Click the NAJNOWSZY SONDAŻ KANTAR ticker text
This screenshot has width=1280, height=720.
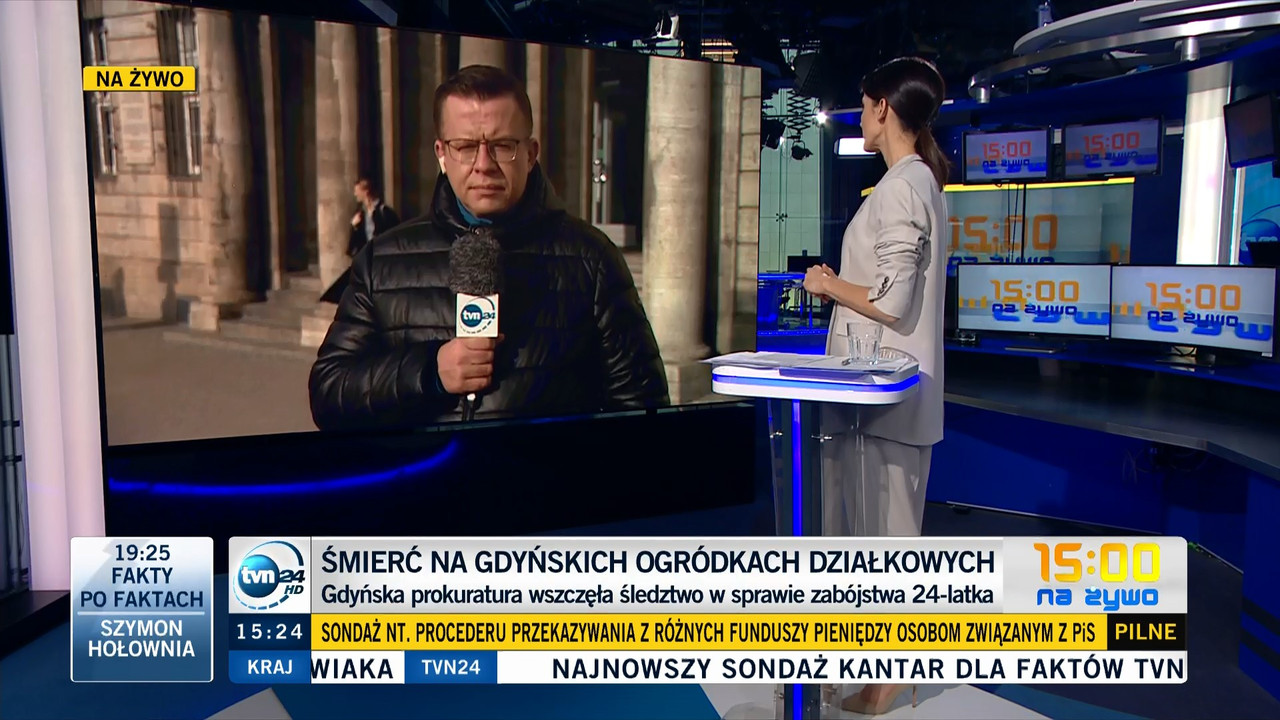coord(868,668)
